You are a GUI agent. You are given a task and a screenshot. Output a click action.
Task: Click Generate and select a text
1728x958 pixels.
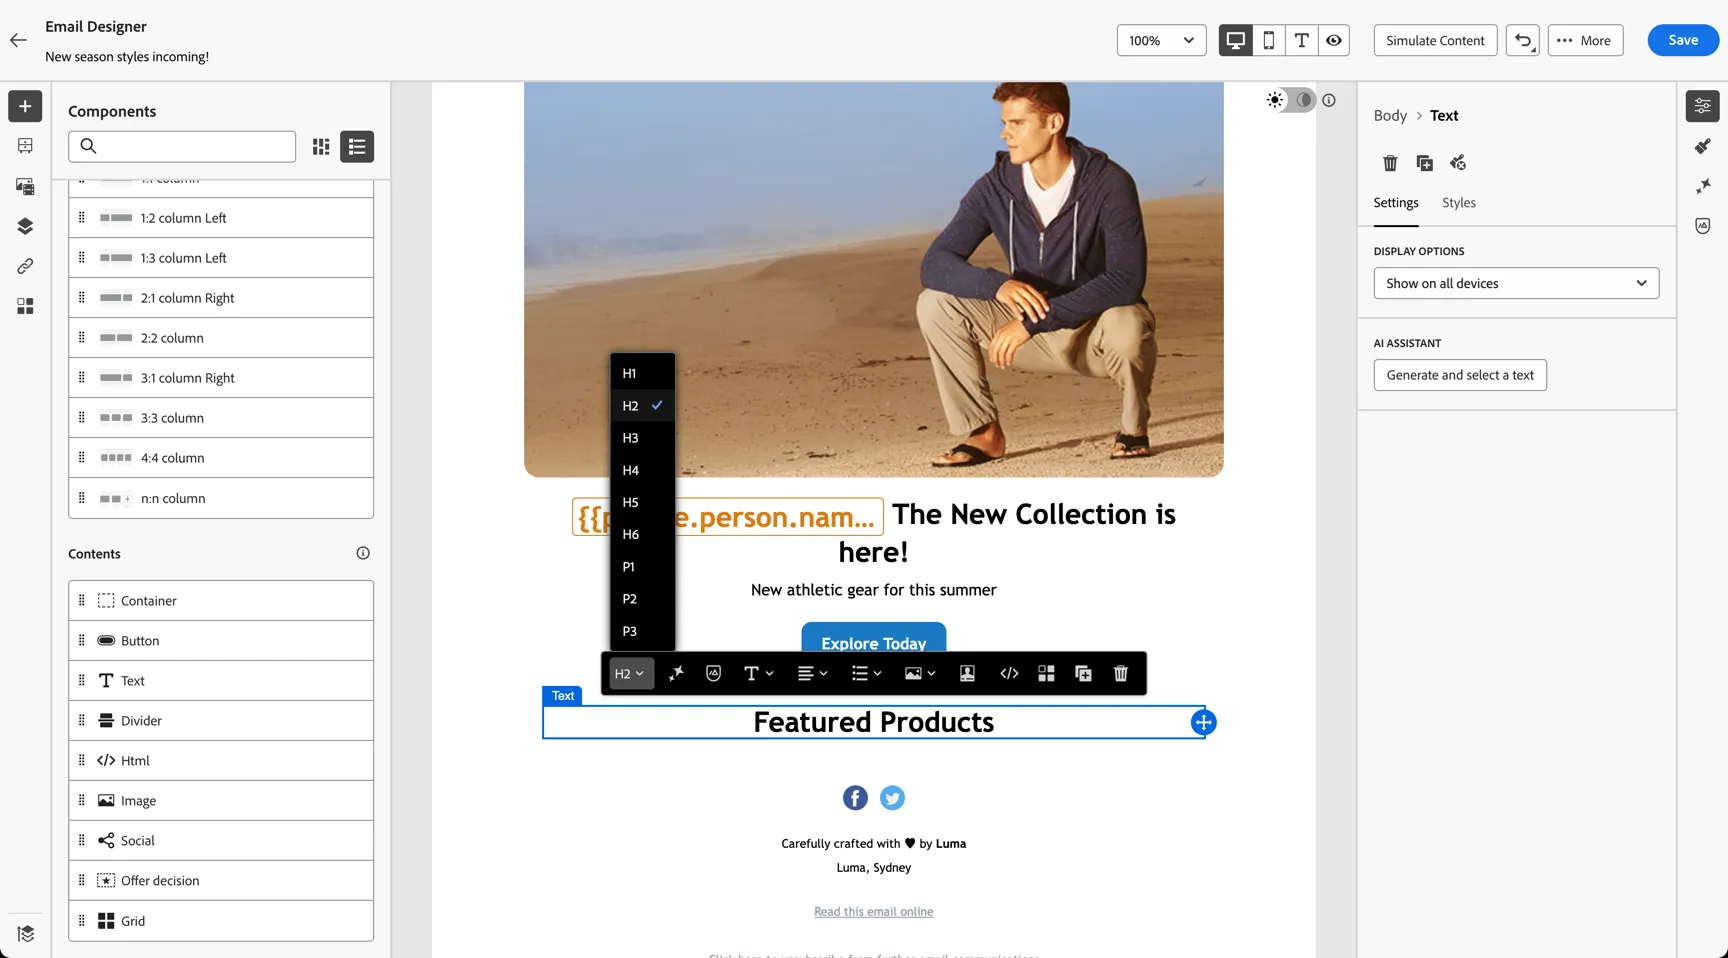tap(1460, 375)
